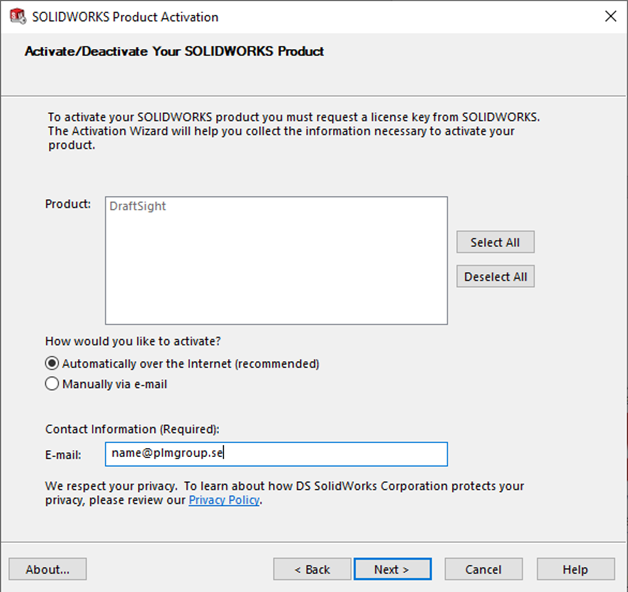This screenshot has height=592, width=628.
Task: Proceed with the Next button
Action: tap(392, 569)
